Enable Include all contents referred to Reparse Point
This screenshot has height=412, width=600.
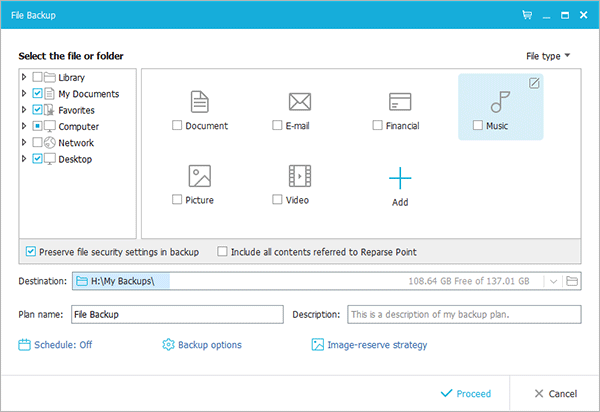click(223, 251)
